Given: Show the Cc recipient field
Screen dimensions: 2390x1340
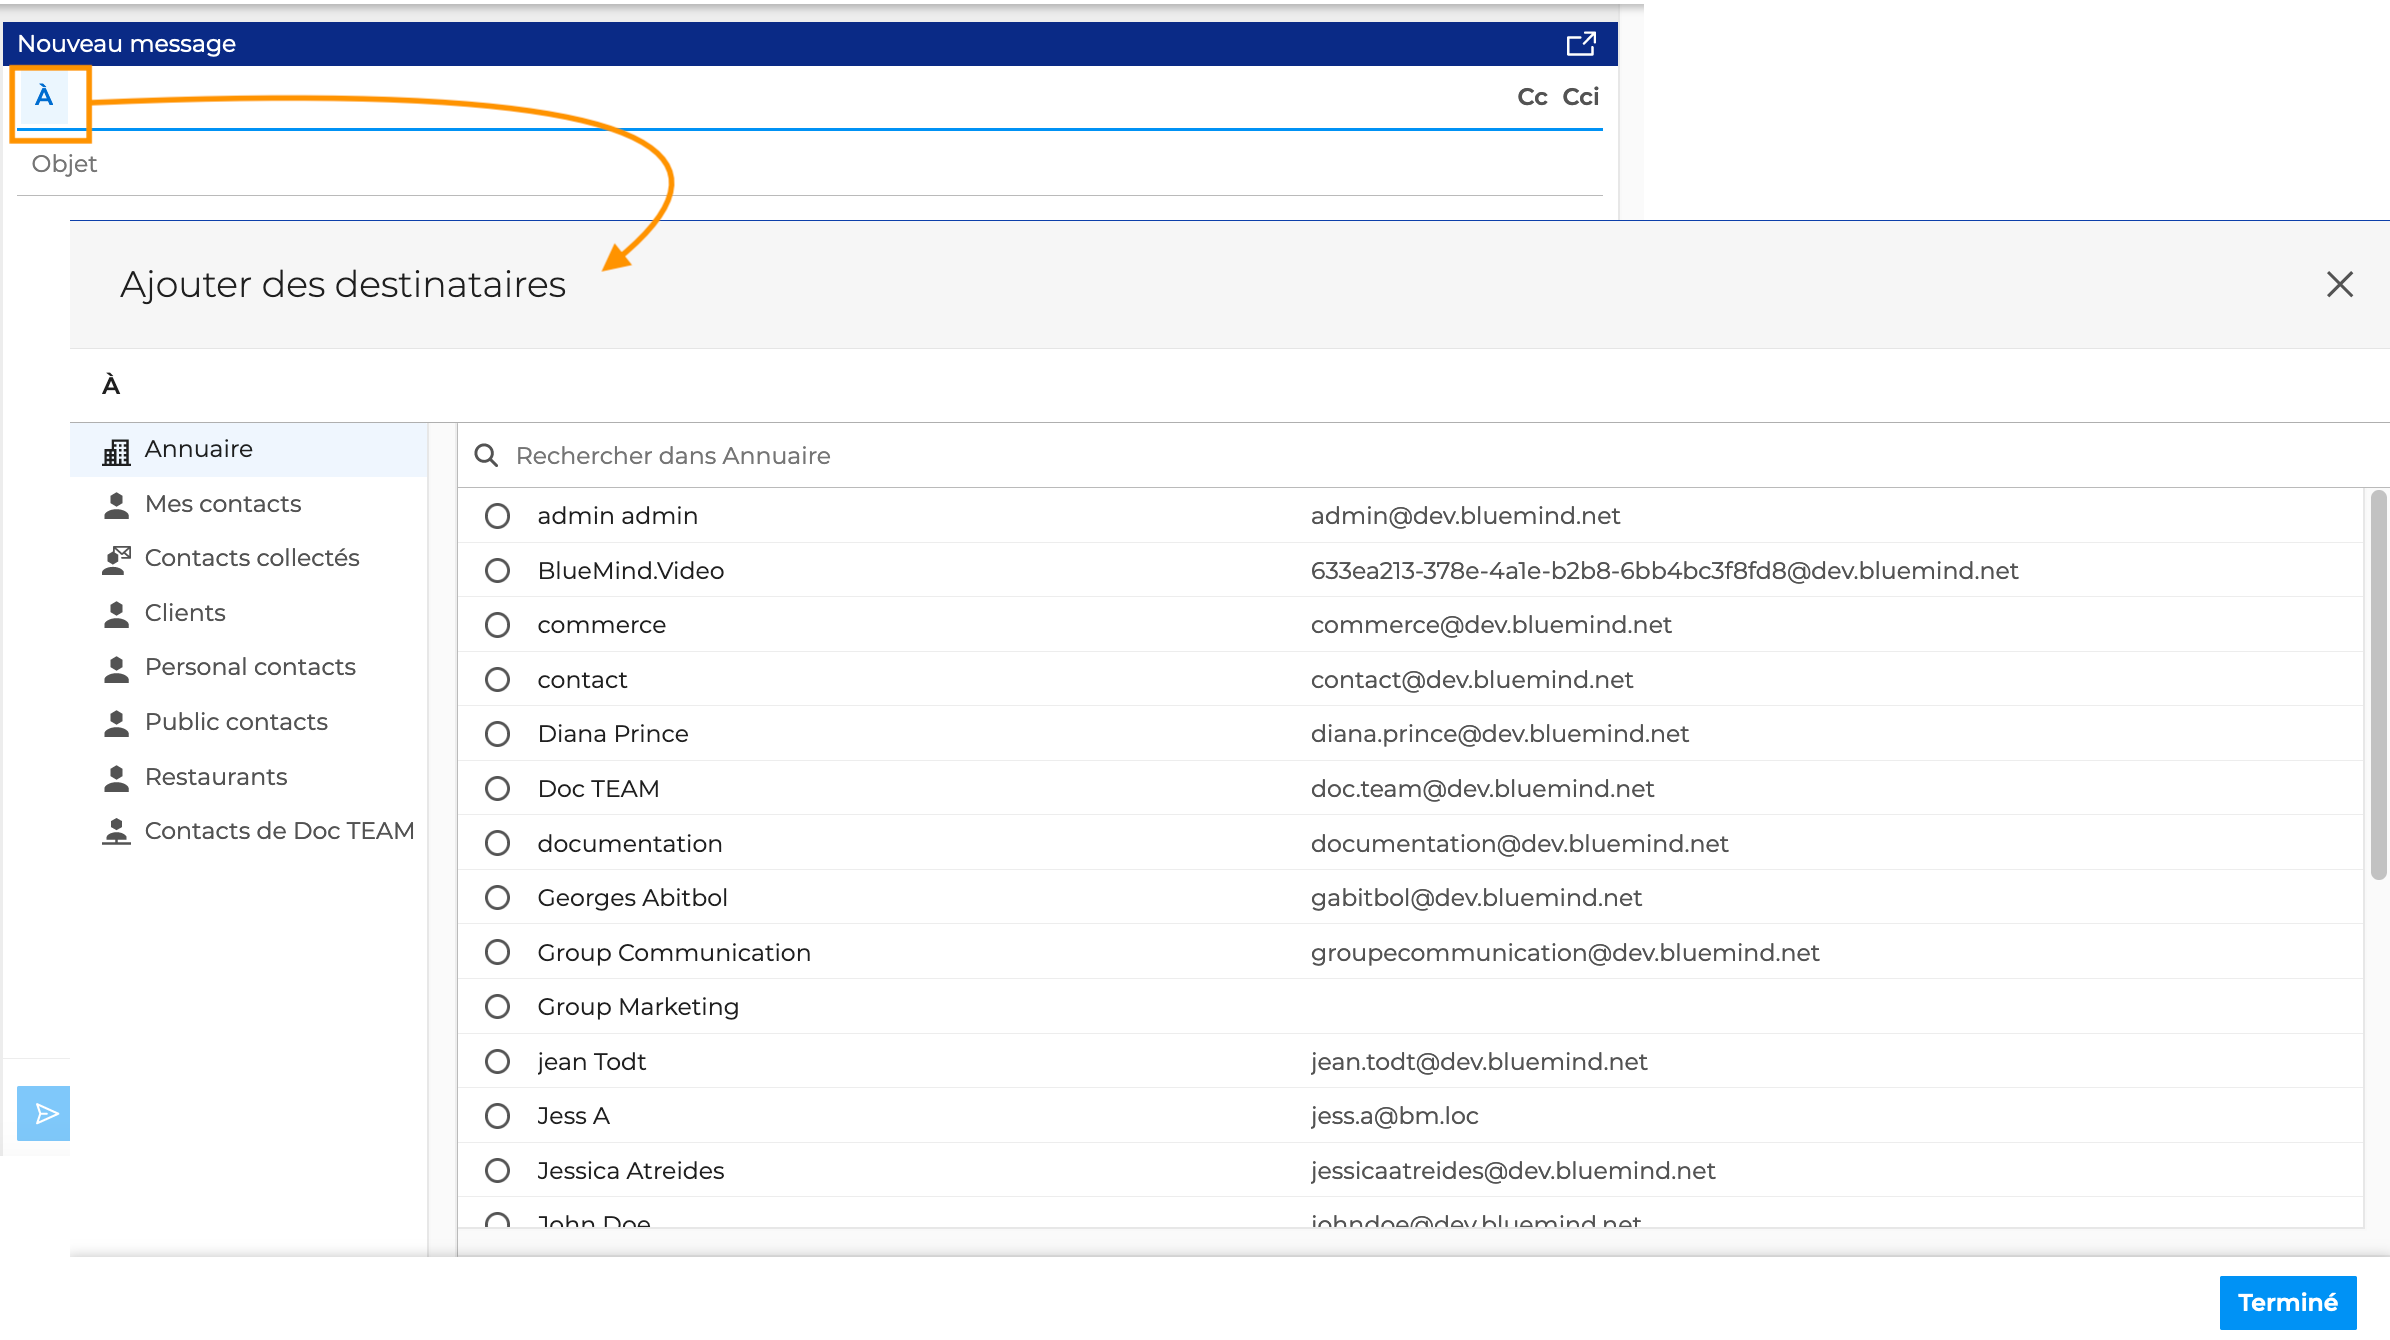Looking at the screenshot, I should (1531, 97).
